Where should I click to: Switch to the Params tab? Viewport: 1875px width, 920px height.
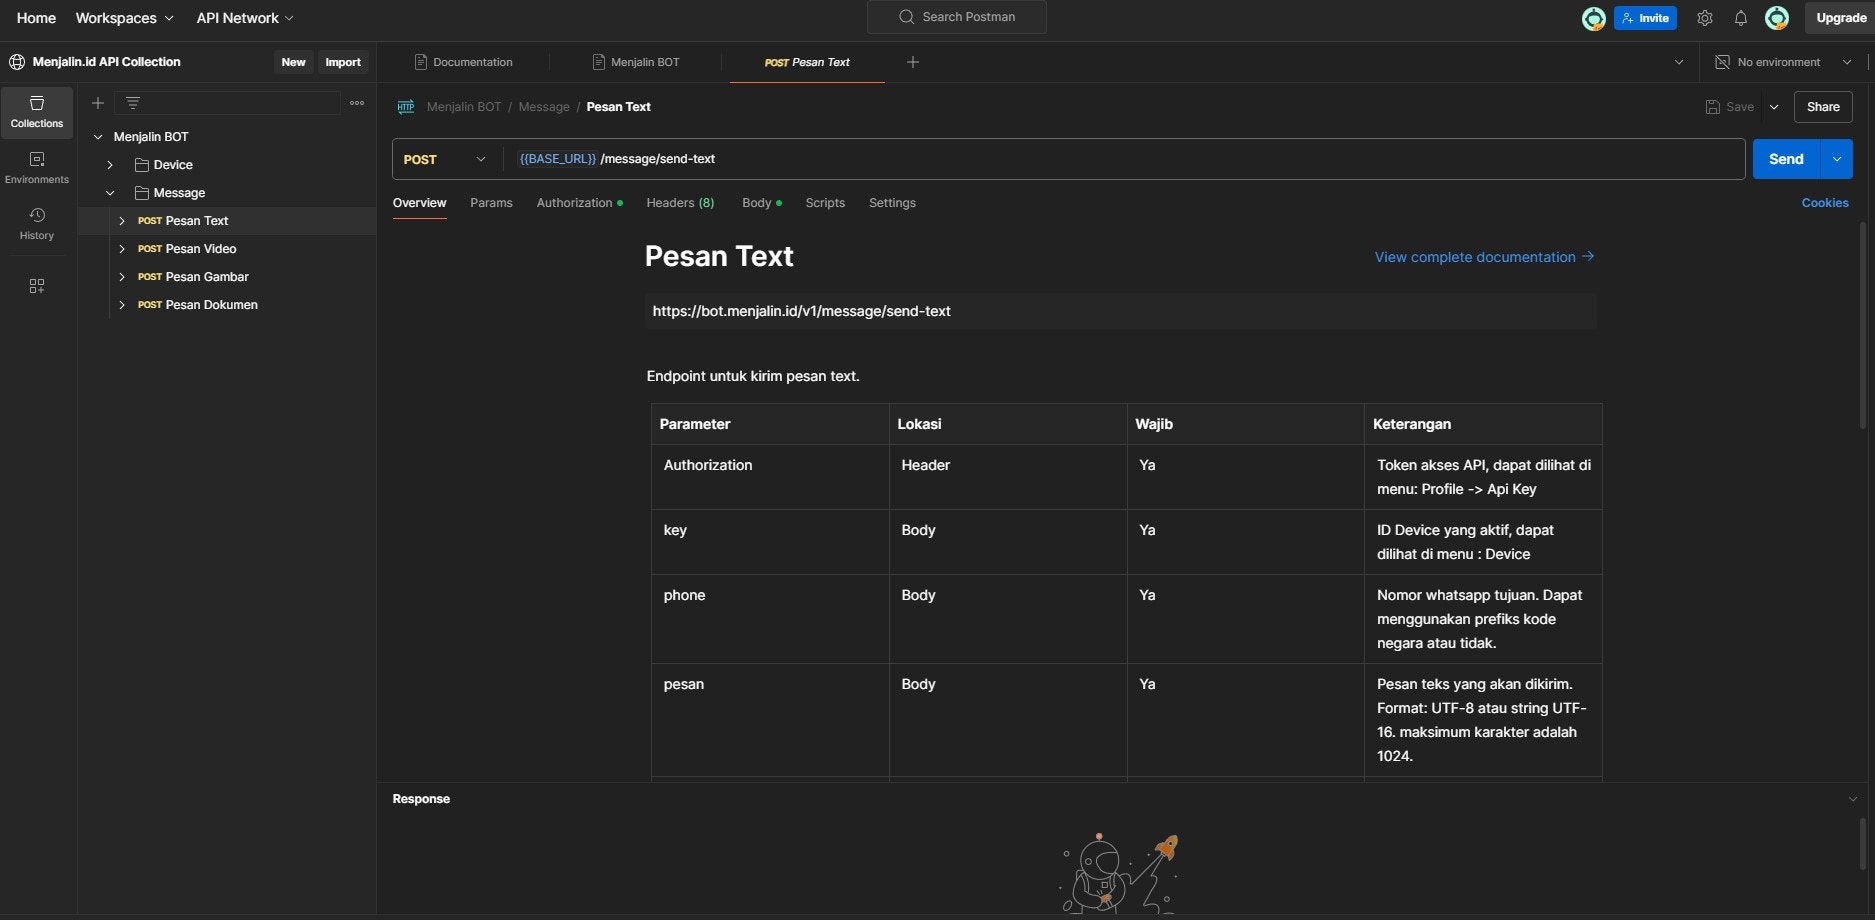coord(491,203)
